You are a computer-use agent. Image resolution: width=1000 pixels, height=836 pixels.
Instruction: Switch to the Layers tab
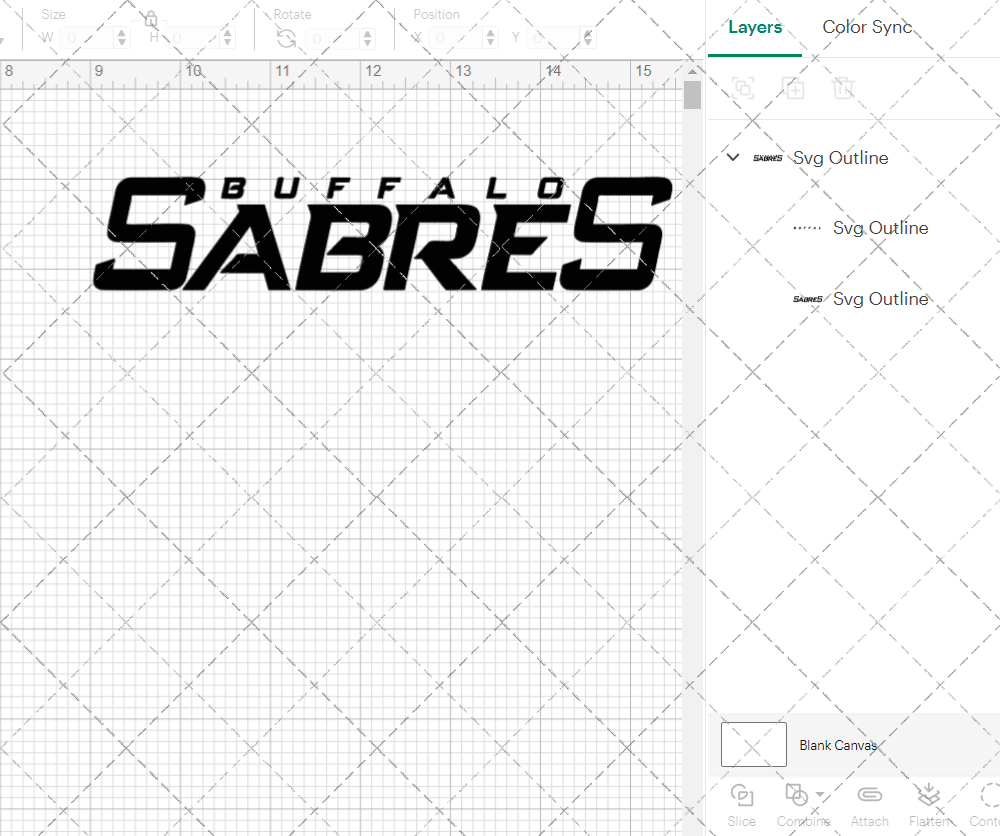755,27
